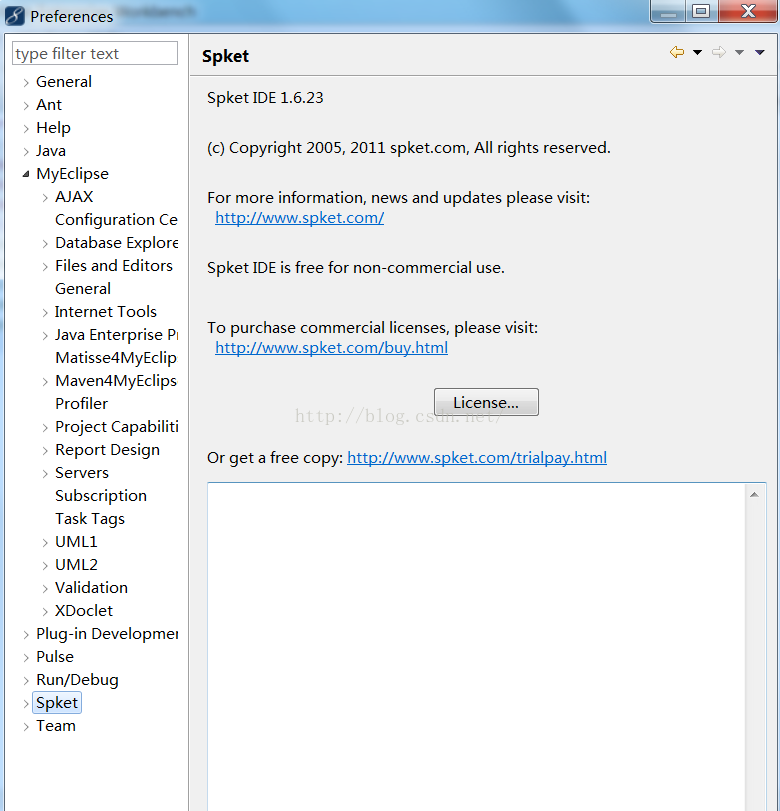This screenshot has height=811, width=780.
Task: Select Internet Tools tree item
Action: point(106,312)
